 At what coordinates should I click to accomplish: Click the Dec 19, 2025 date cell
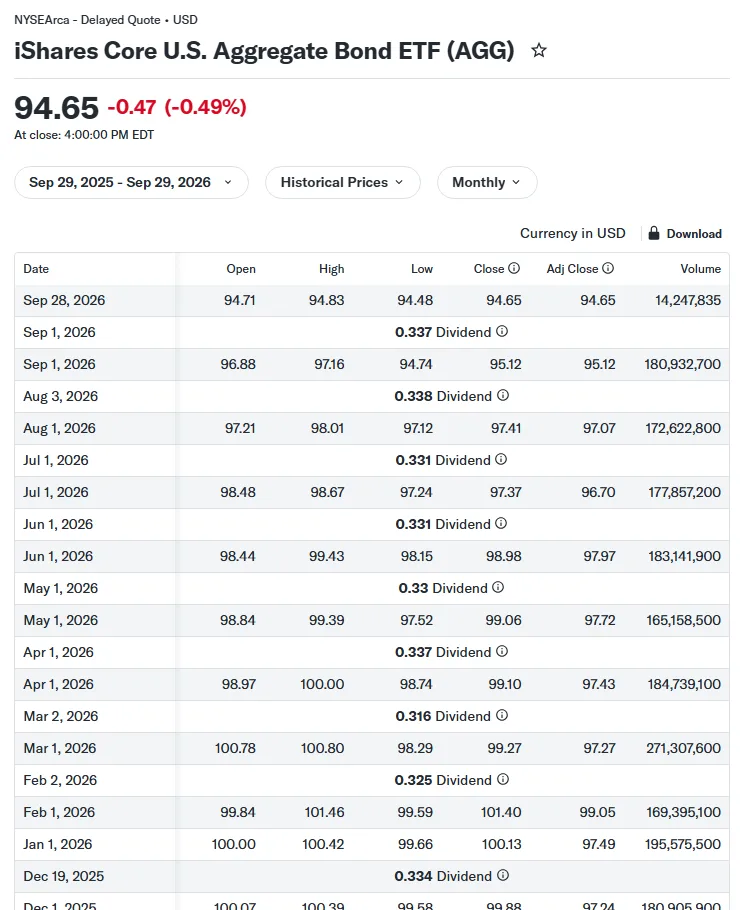(64, 876)
